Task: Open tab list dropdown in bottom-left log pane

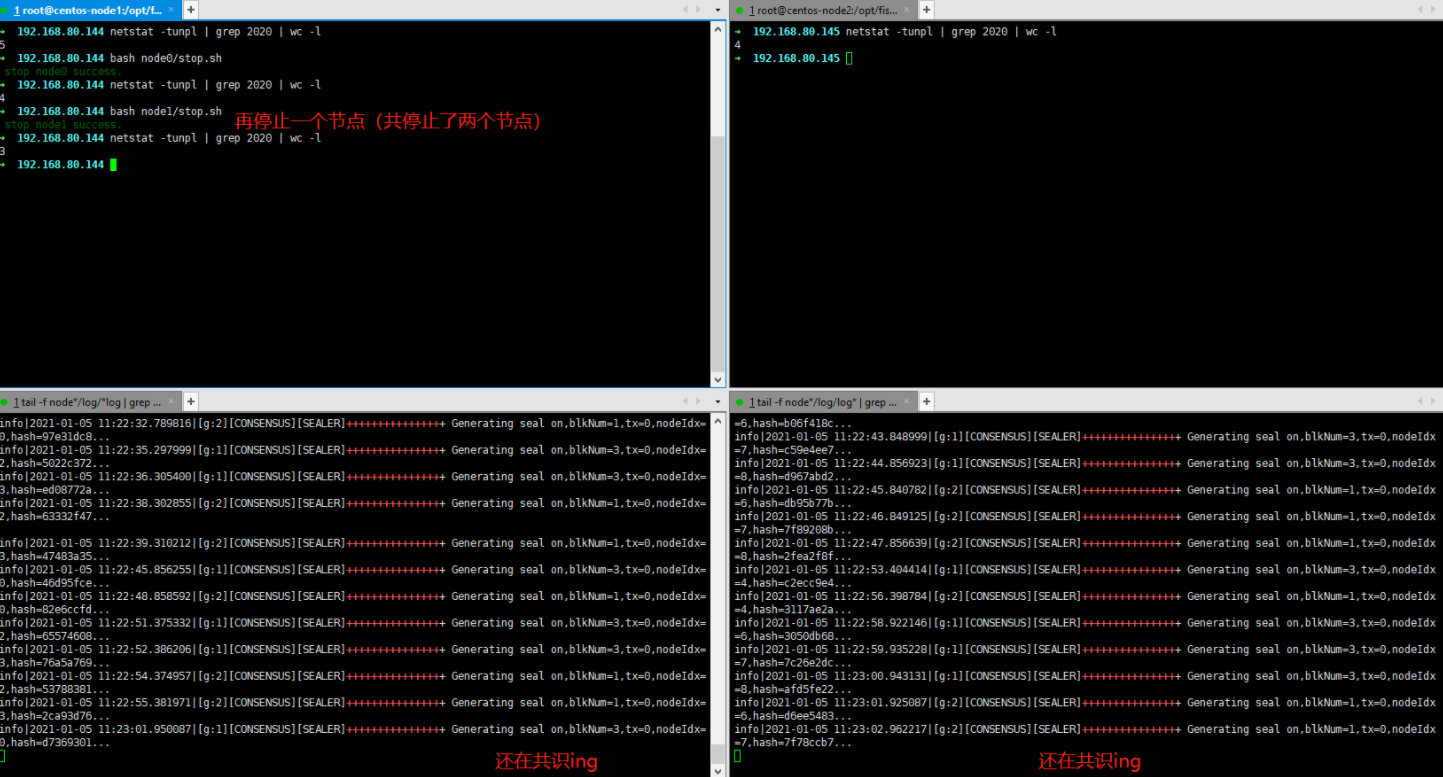Action: [x=717, y=401]
